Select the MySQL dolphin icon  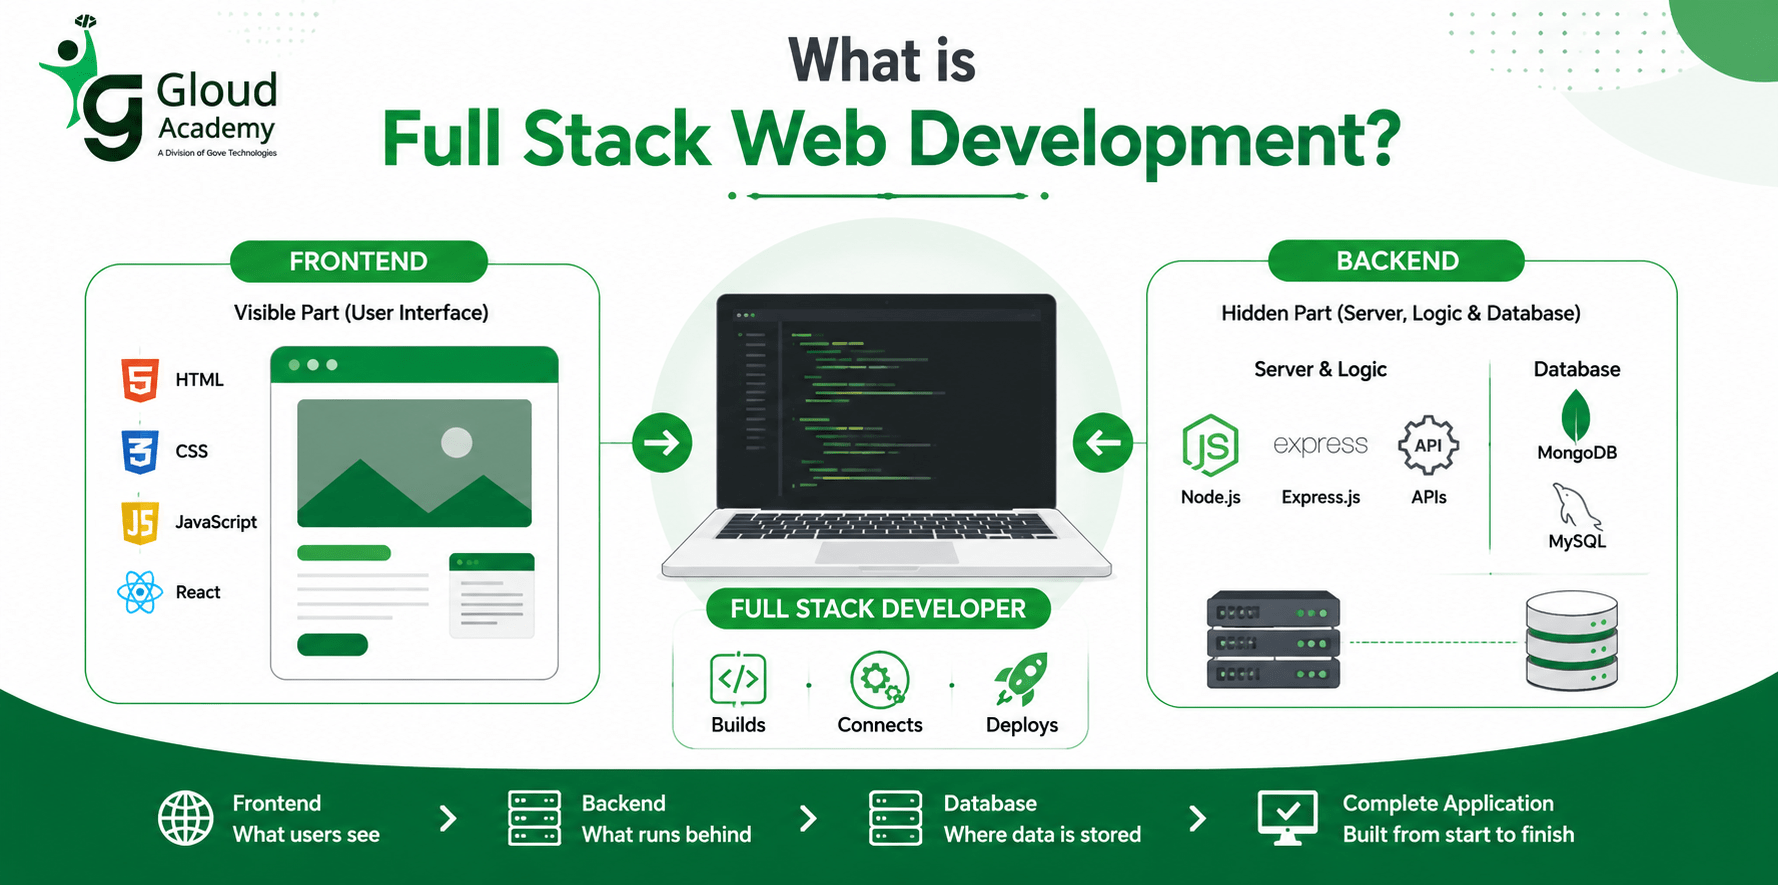click(1576, 506)
